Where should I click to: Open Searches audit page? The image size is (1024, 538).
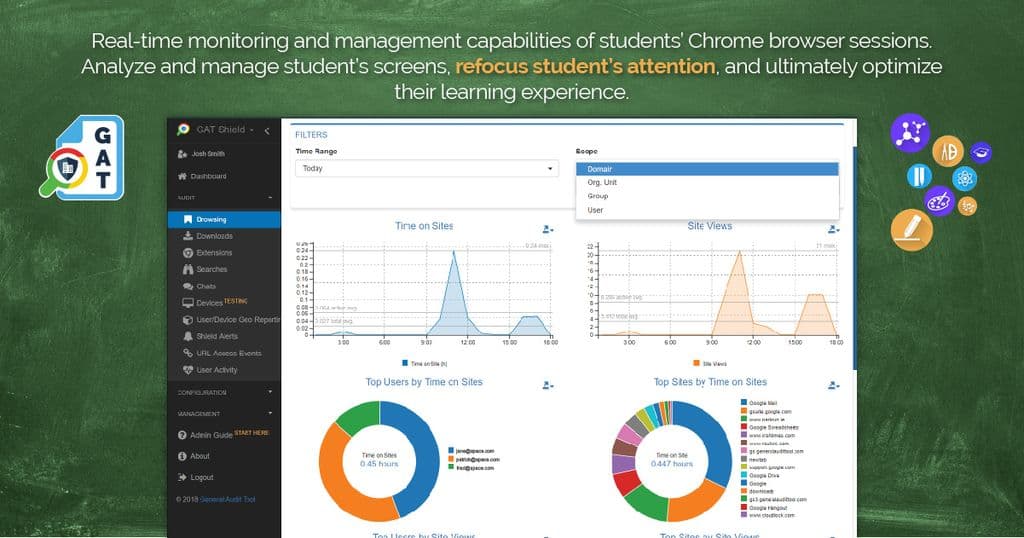(x=212, y=269)
